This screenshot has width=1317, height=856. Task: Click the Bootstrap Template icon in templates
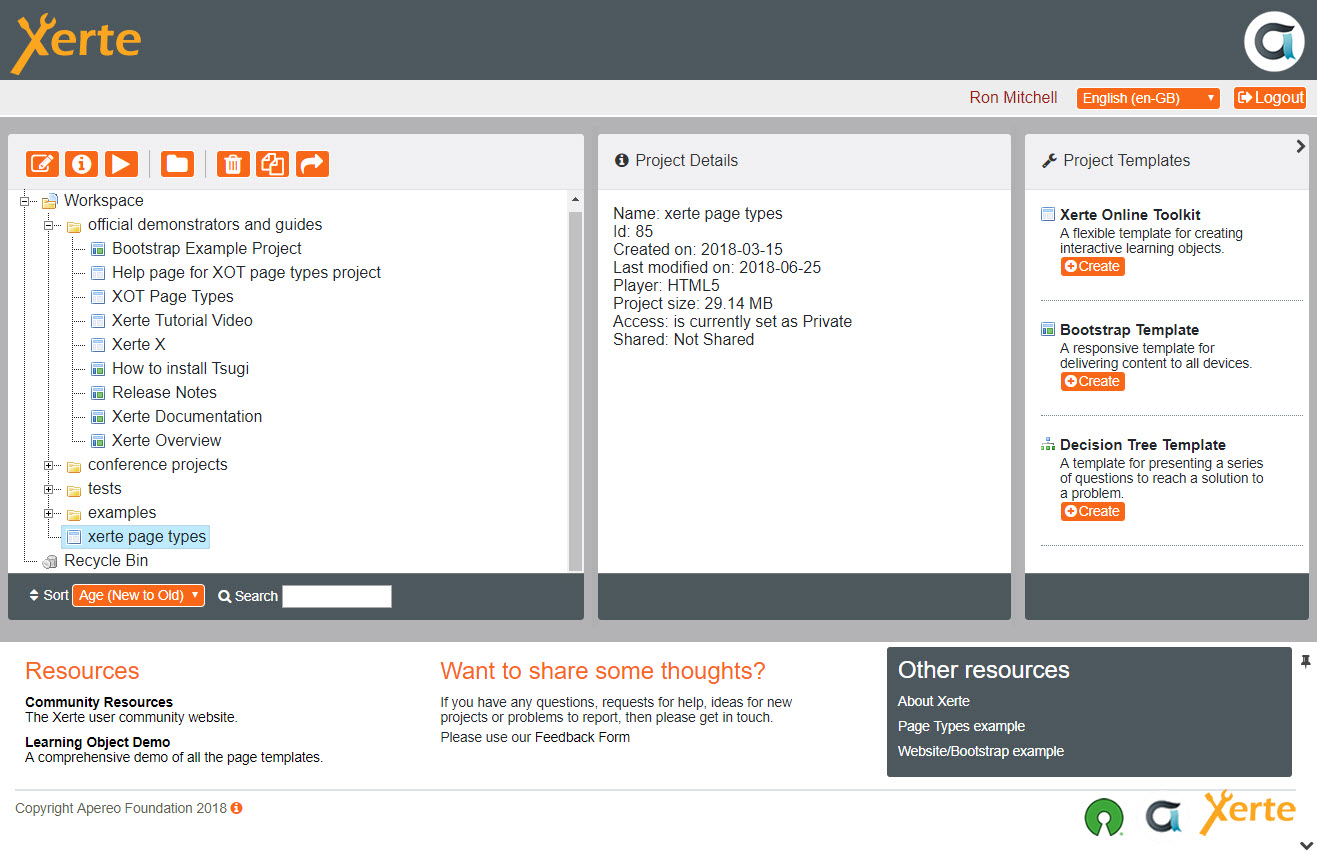coord(1048,329)
